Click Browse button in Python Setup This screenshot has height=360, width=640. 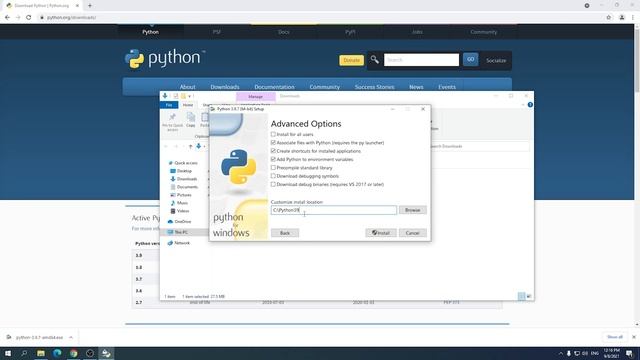413,210
